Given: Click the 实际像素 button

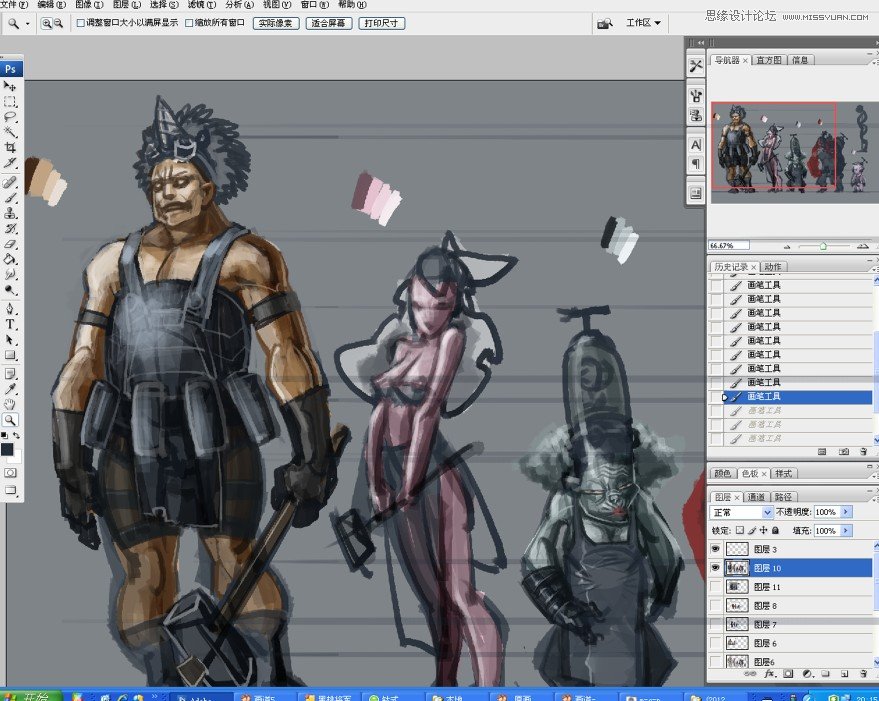Looking at the screenshot, I should point(276,24).
